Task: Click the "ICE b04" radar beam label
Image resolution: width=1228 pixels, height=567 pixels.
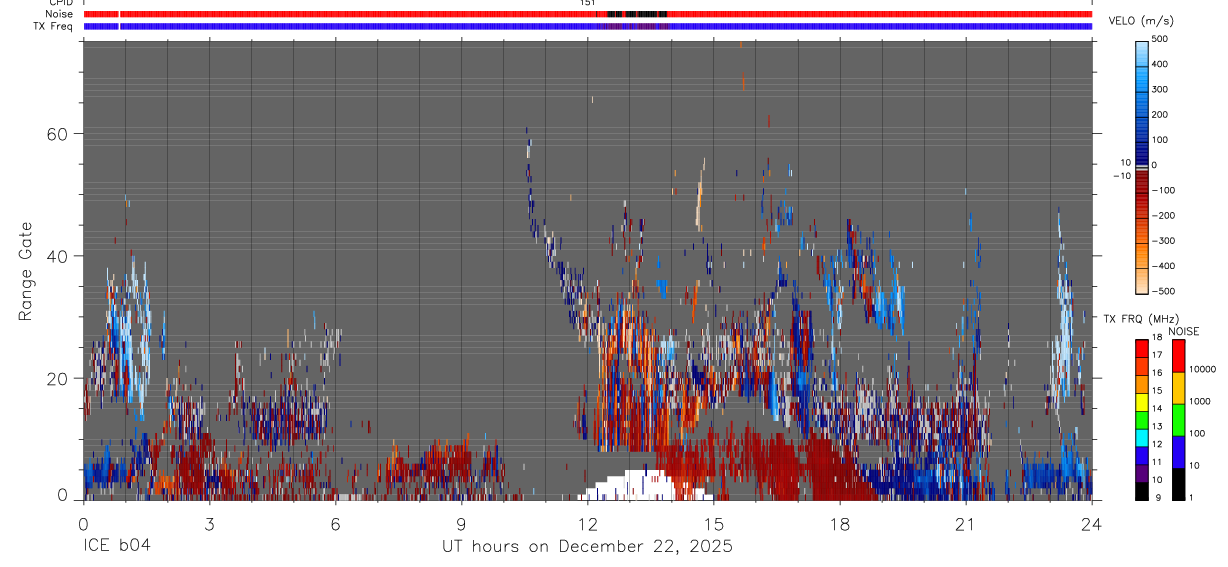Action: 118,546
